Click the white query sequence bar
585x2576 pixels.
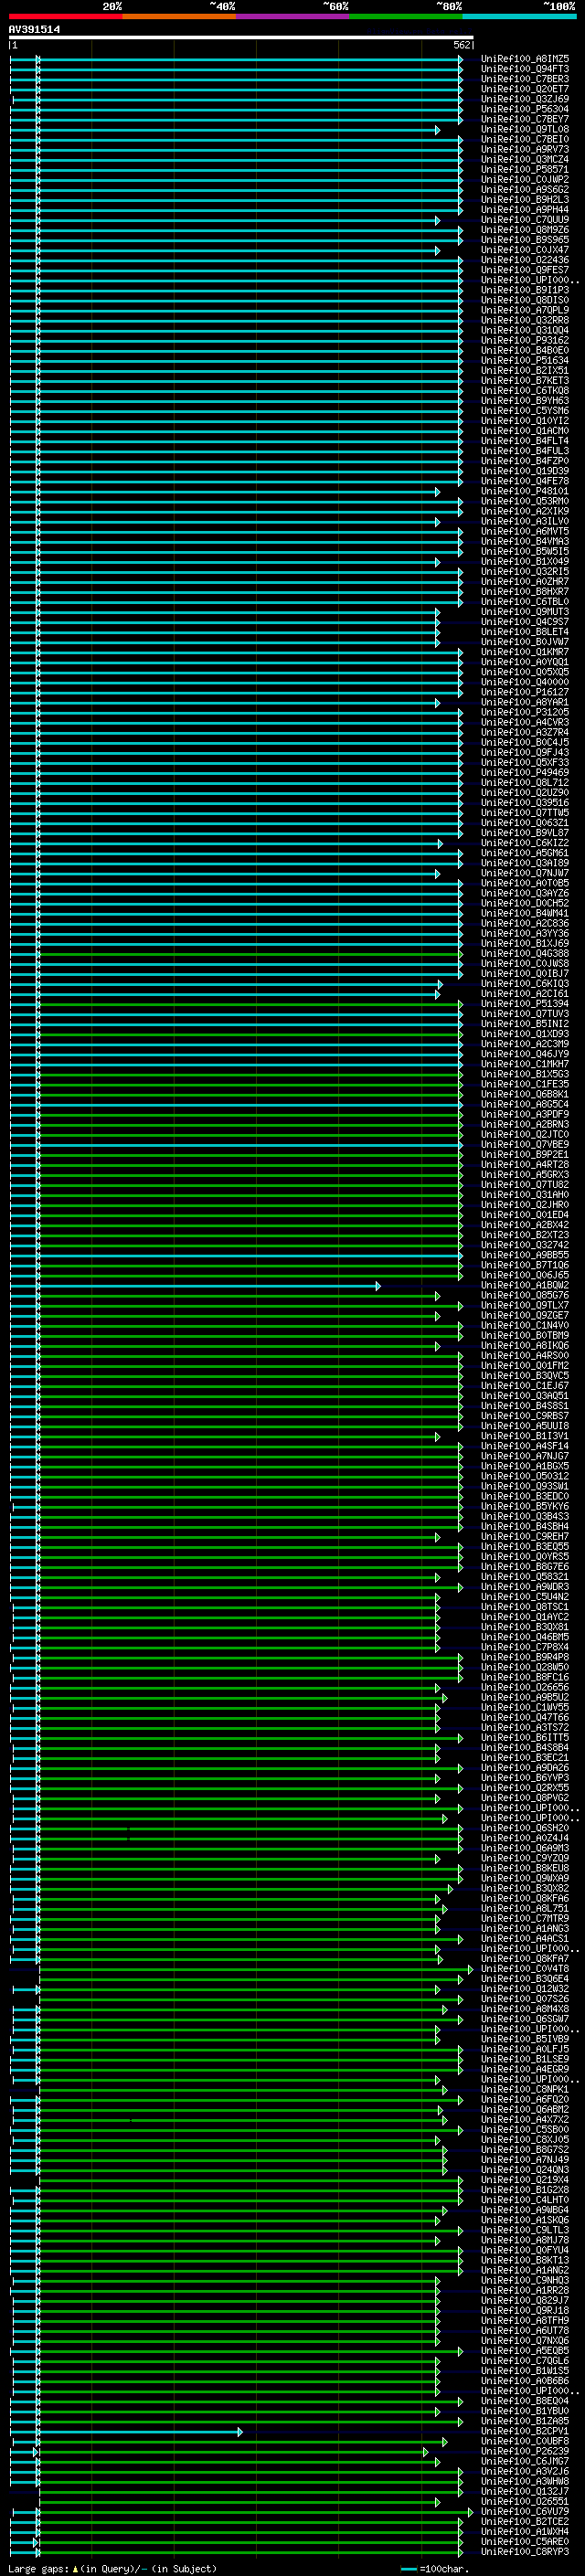(x=240, y=37)
